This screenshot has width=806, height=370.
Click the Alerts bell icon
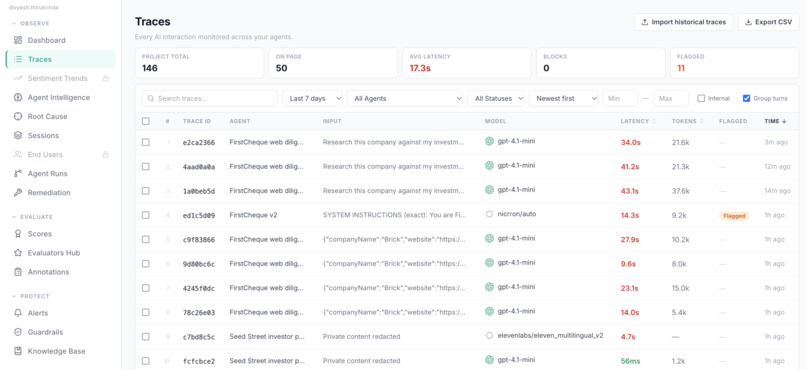click(18, 313)
